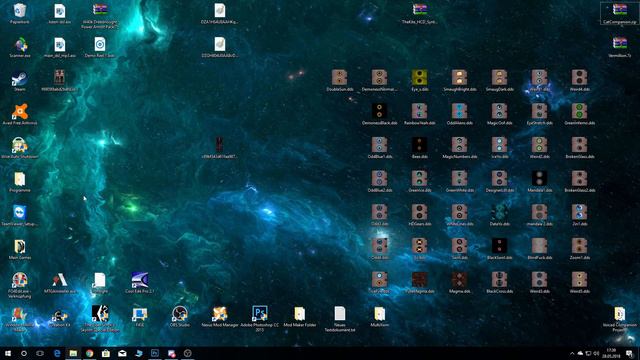Open the Papierkorb recycle bin

coord(20,13)
